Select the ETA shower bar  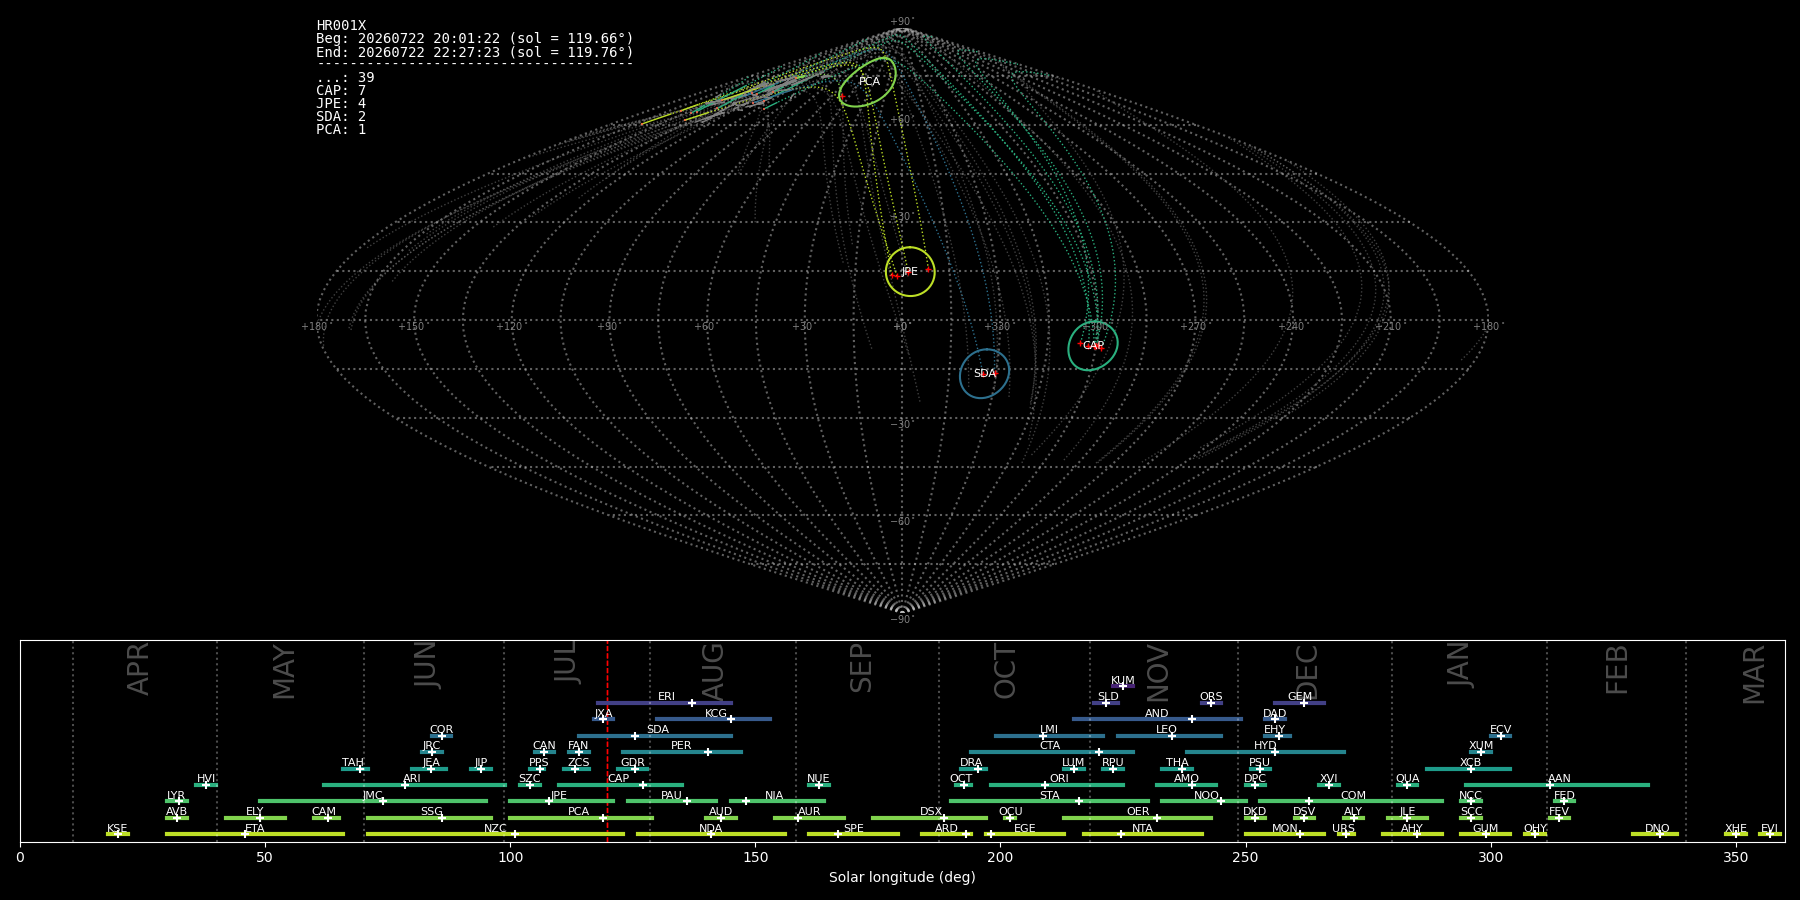255,834
